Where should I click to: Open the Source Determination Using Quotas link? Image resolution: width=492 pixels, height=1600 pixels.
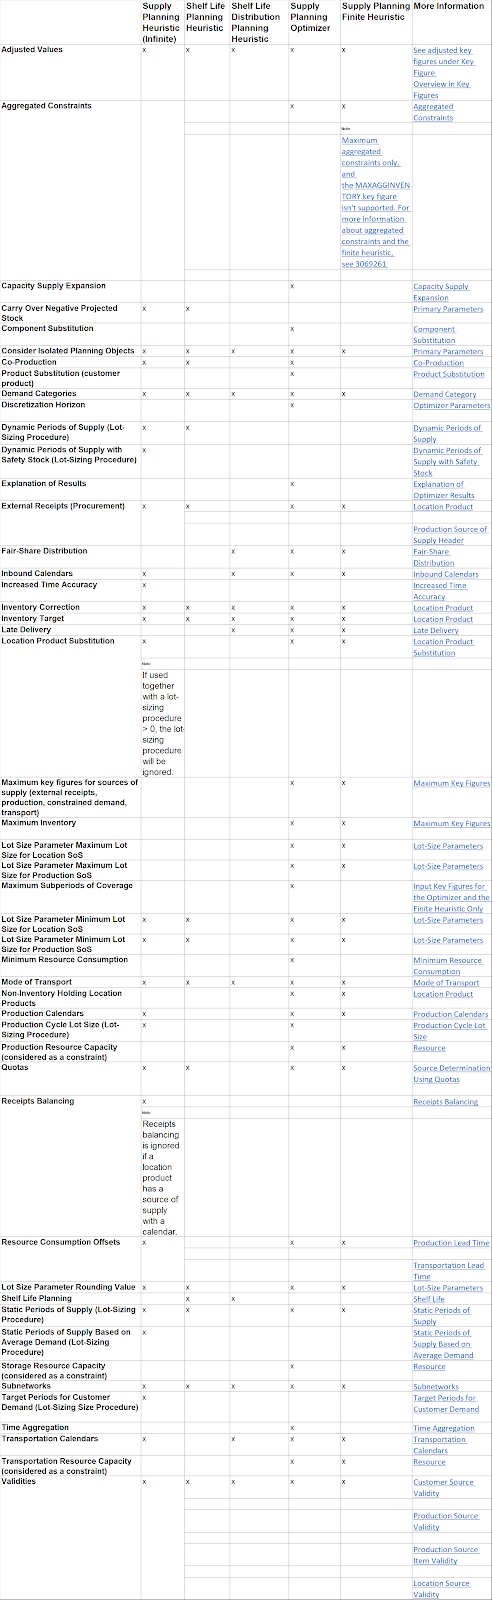(452, 1074)
